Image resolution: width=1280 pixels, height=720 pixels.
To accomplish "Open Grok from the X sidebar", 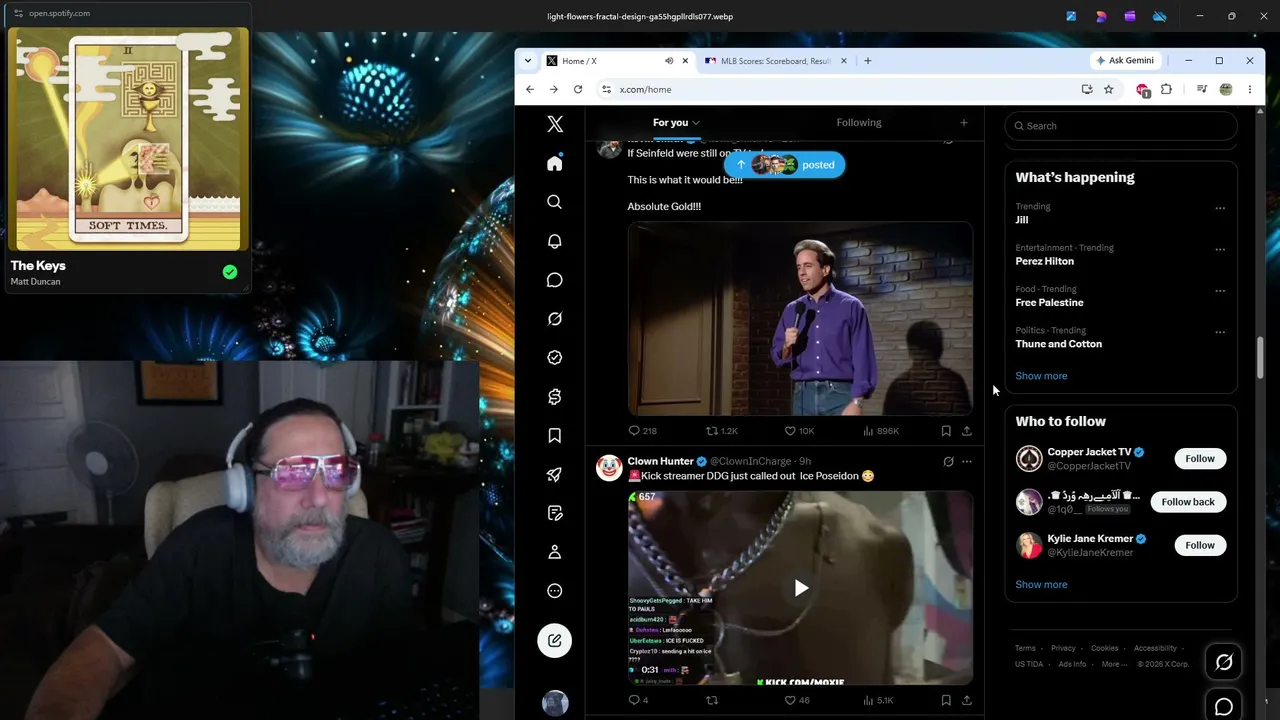I will point(555,319).
